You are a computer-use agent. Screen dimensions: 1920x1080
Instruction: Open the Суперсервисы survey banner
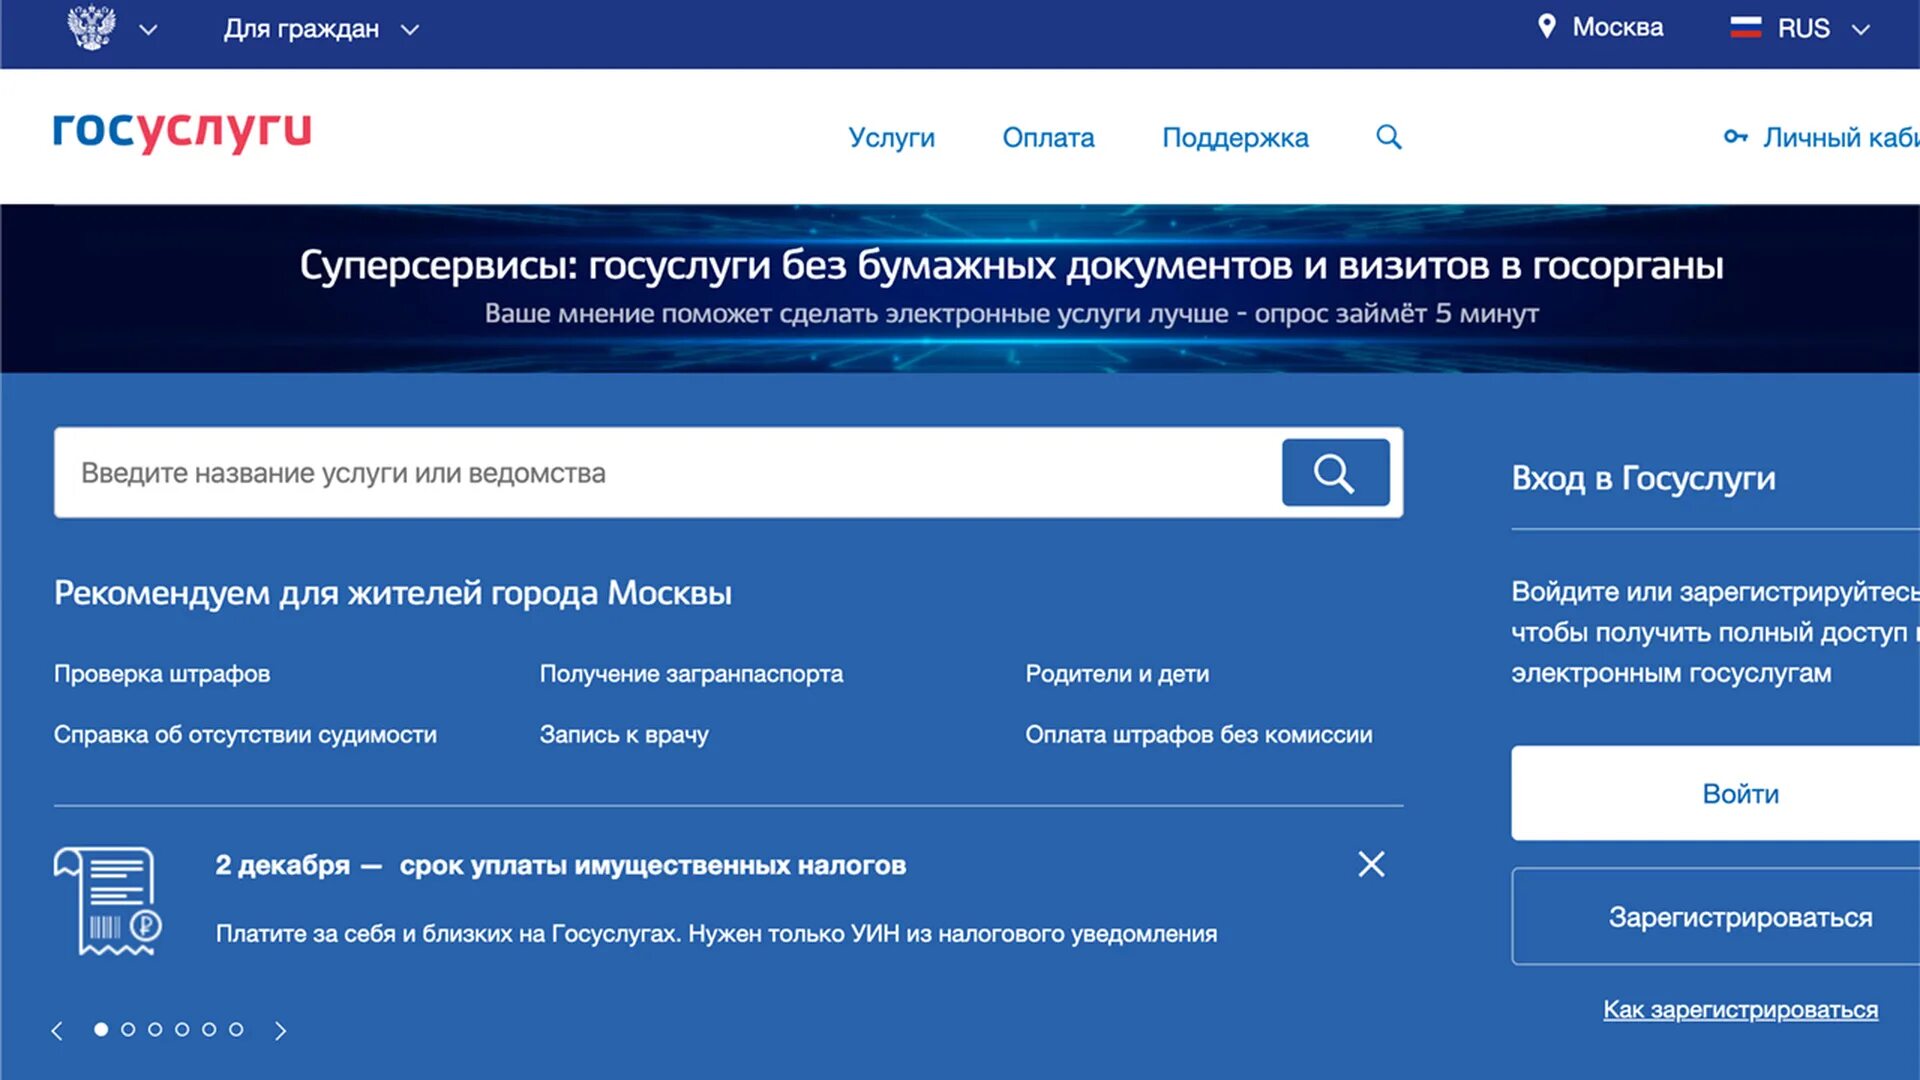pyautogui.click(x=960, y=288)
